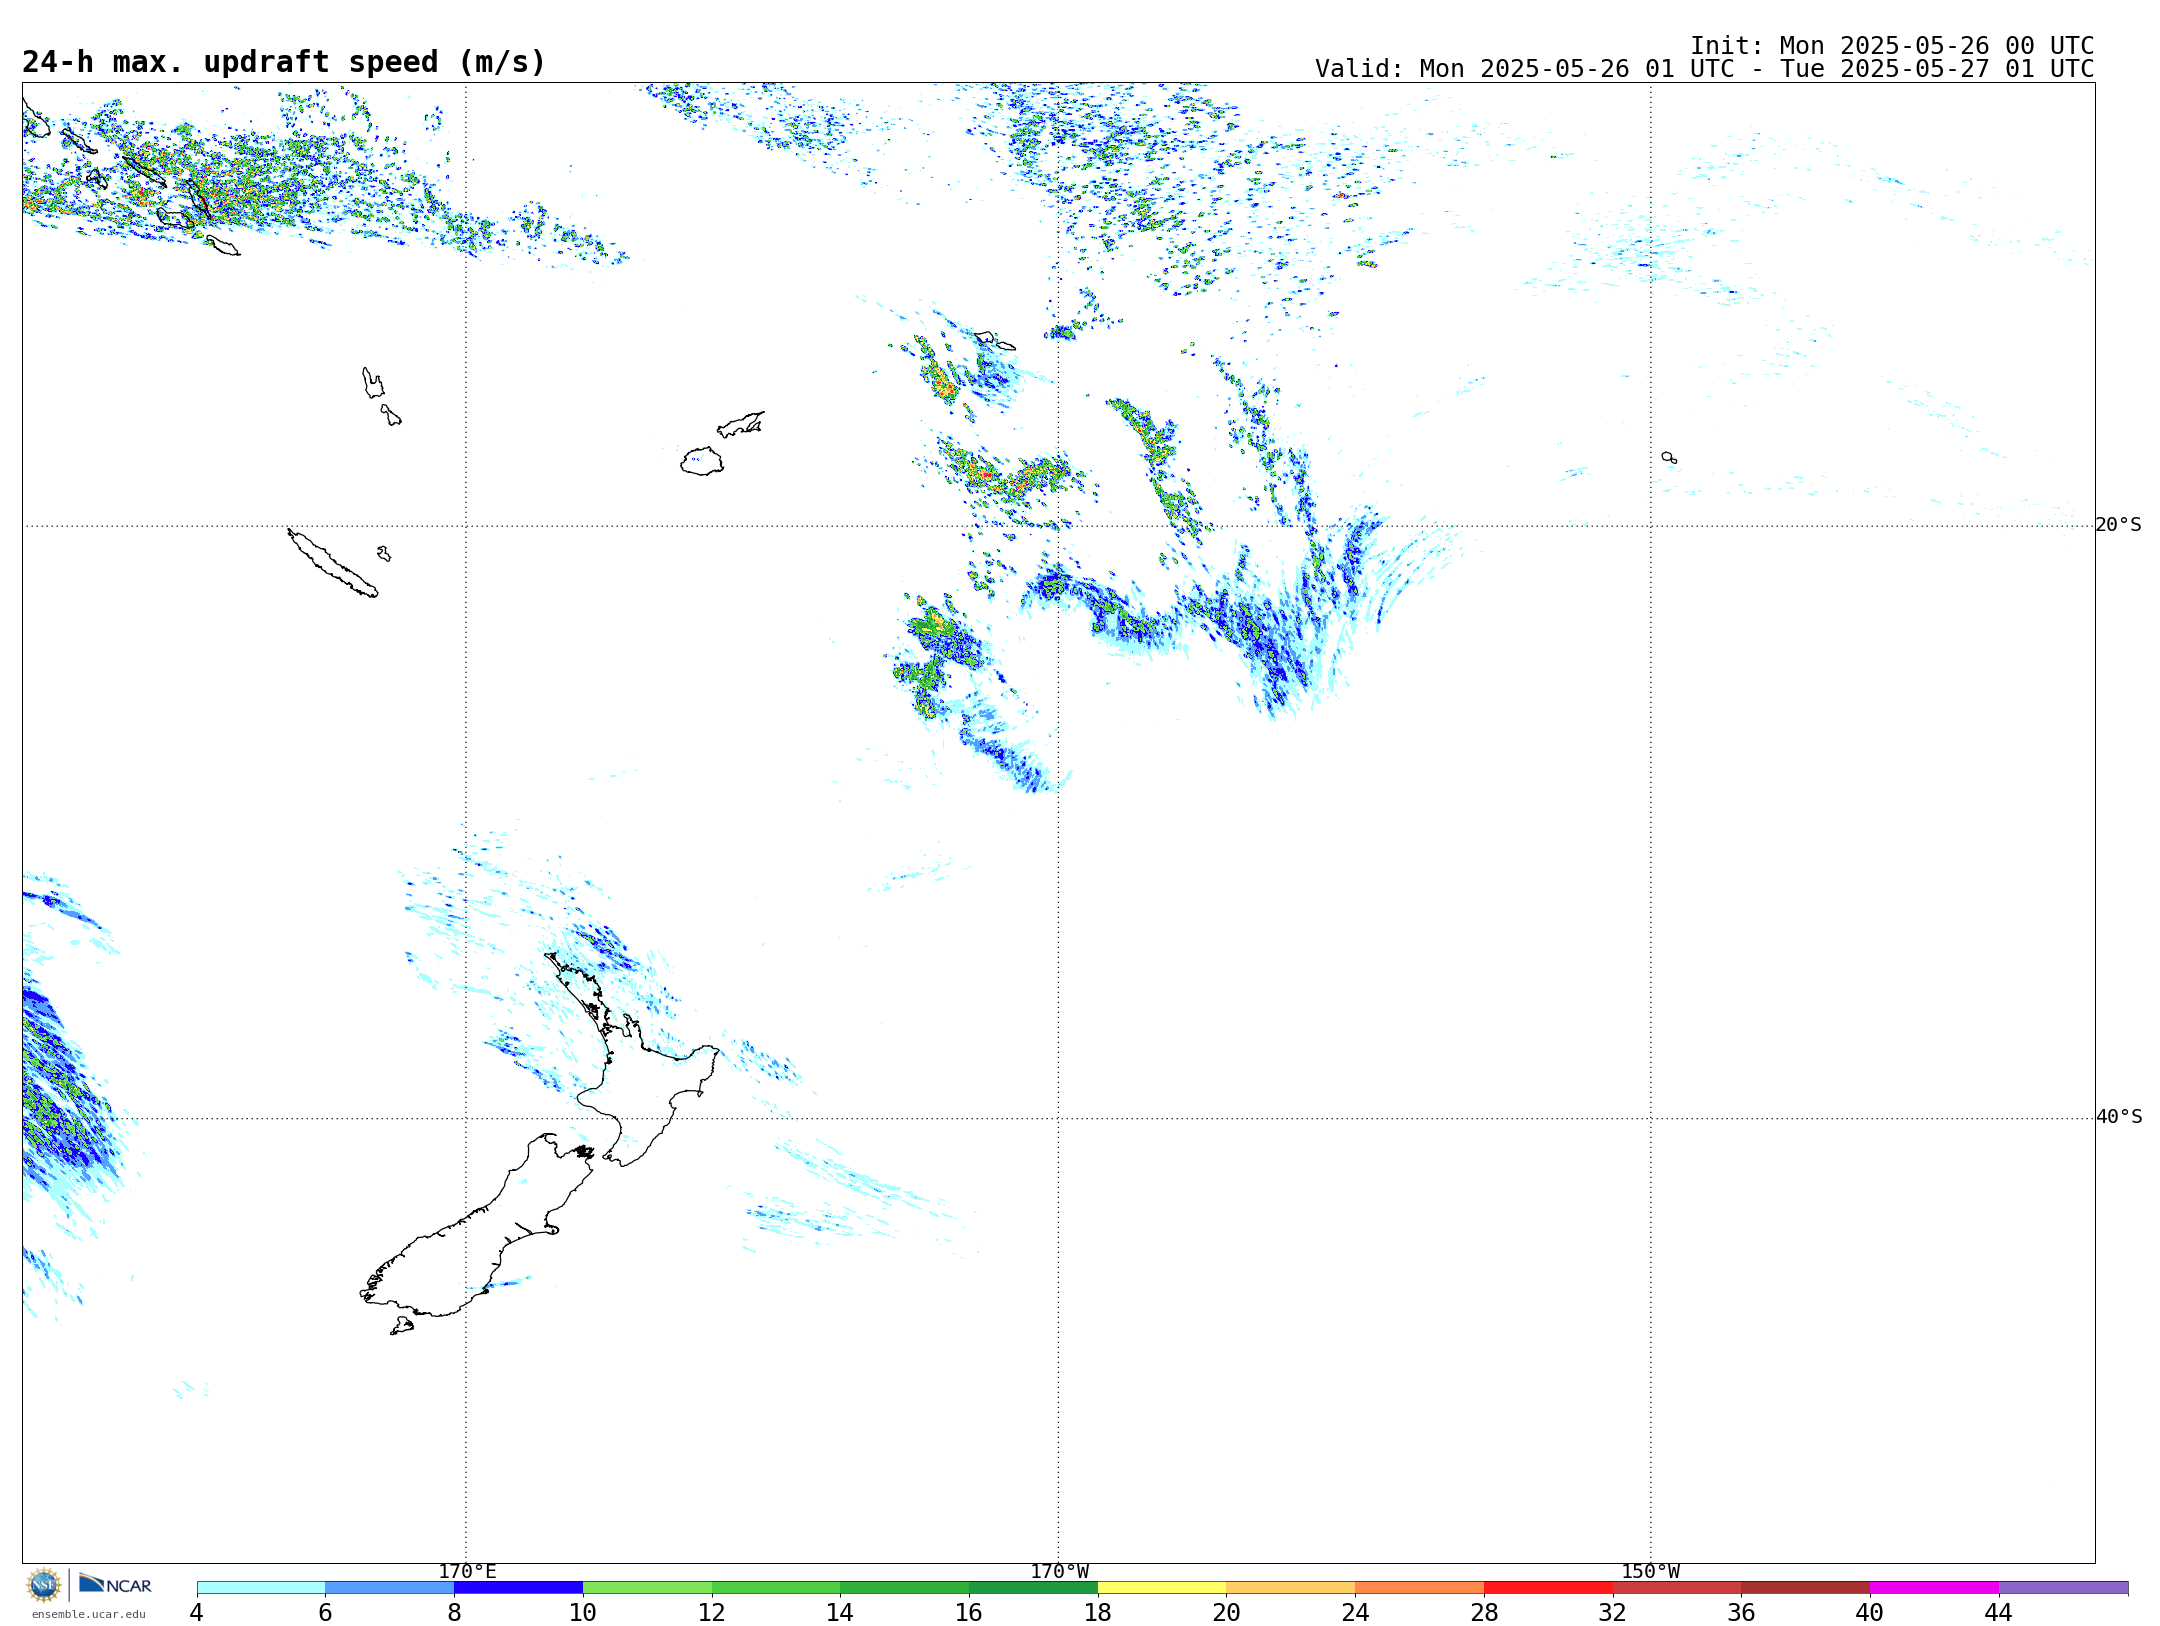Click the NCAR logo
Viewport: 2160px width, 1626px height.
point(115,1584)
